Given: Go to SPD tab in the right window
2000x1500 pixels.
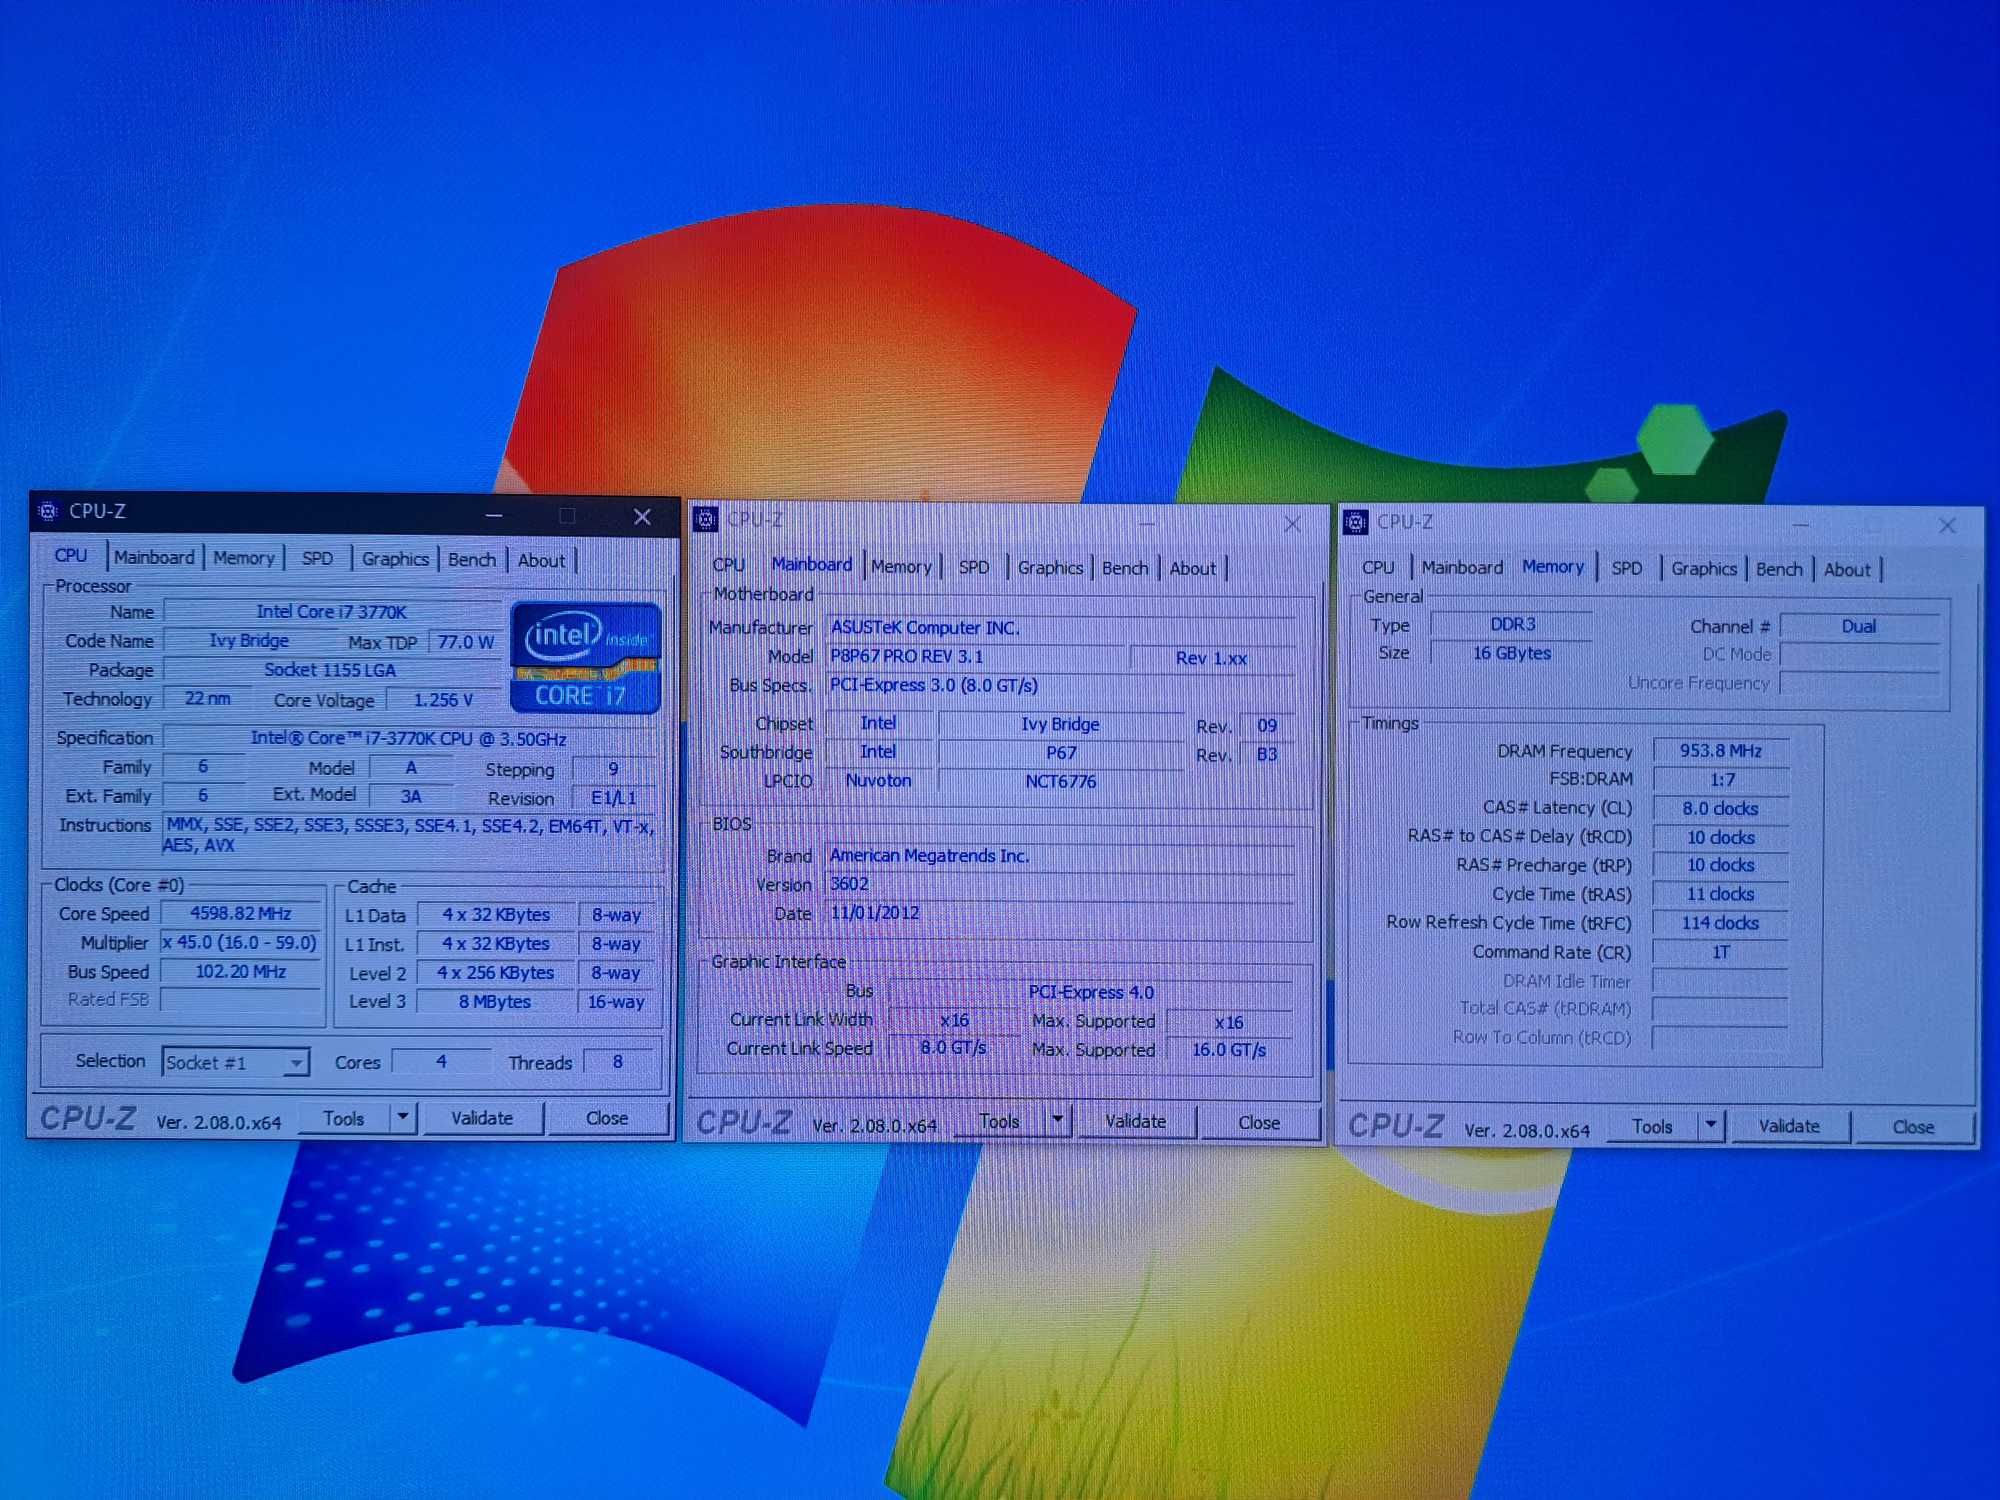Looking at the screenshot, I should [x=1627, y=568].
